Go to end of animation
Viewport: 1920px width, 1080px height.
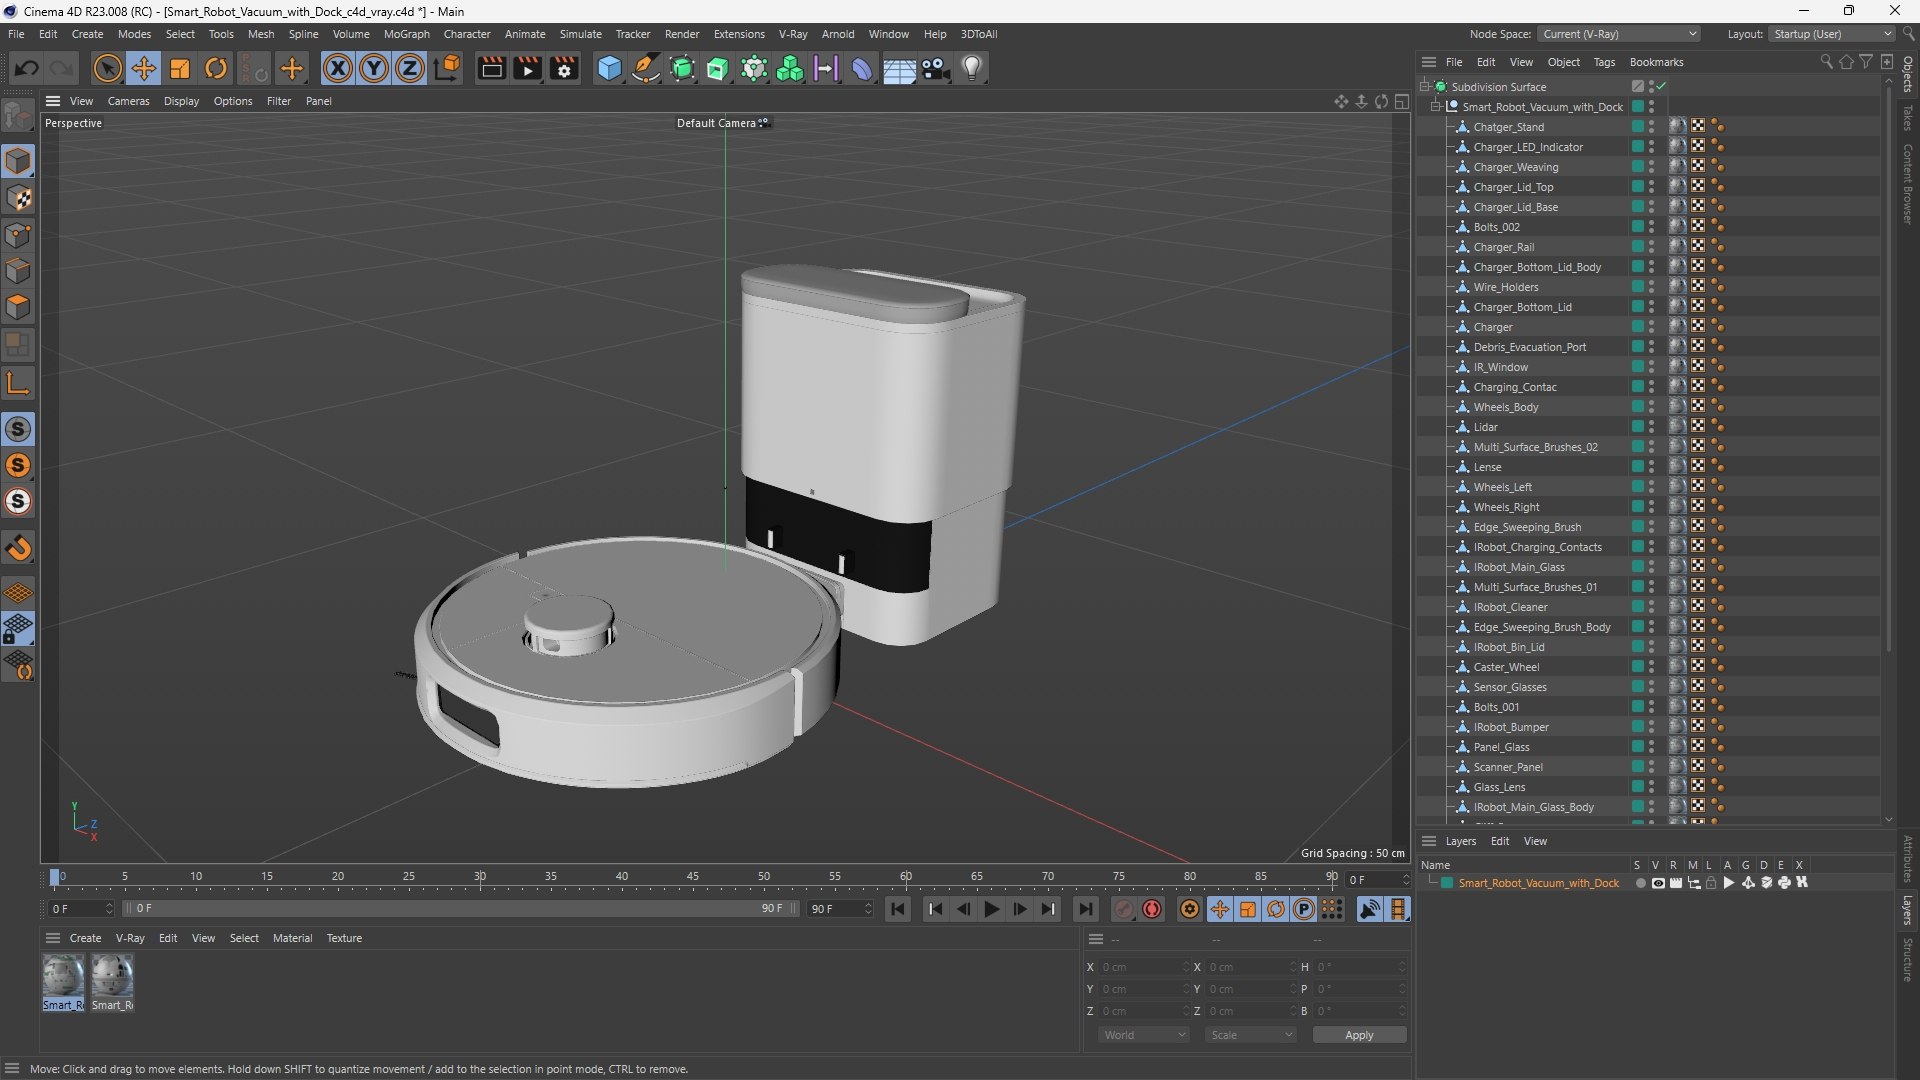pyautogui.click(x=1085, y=909)
